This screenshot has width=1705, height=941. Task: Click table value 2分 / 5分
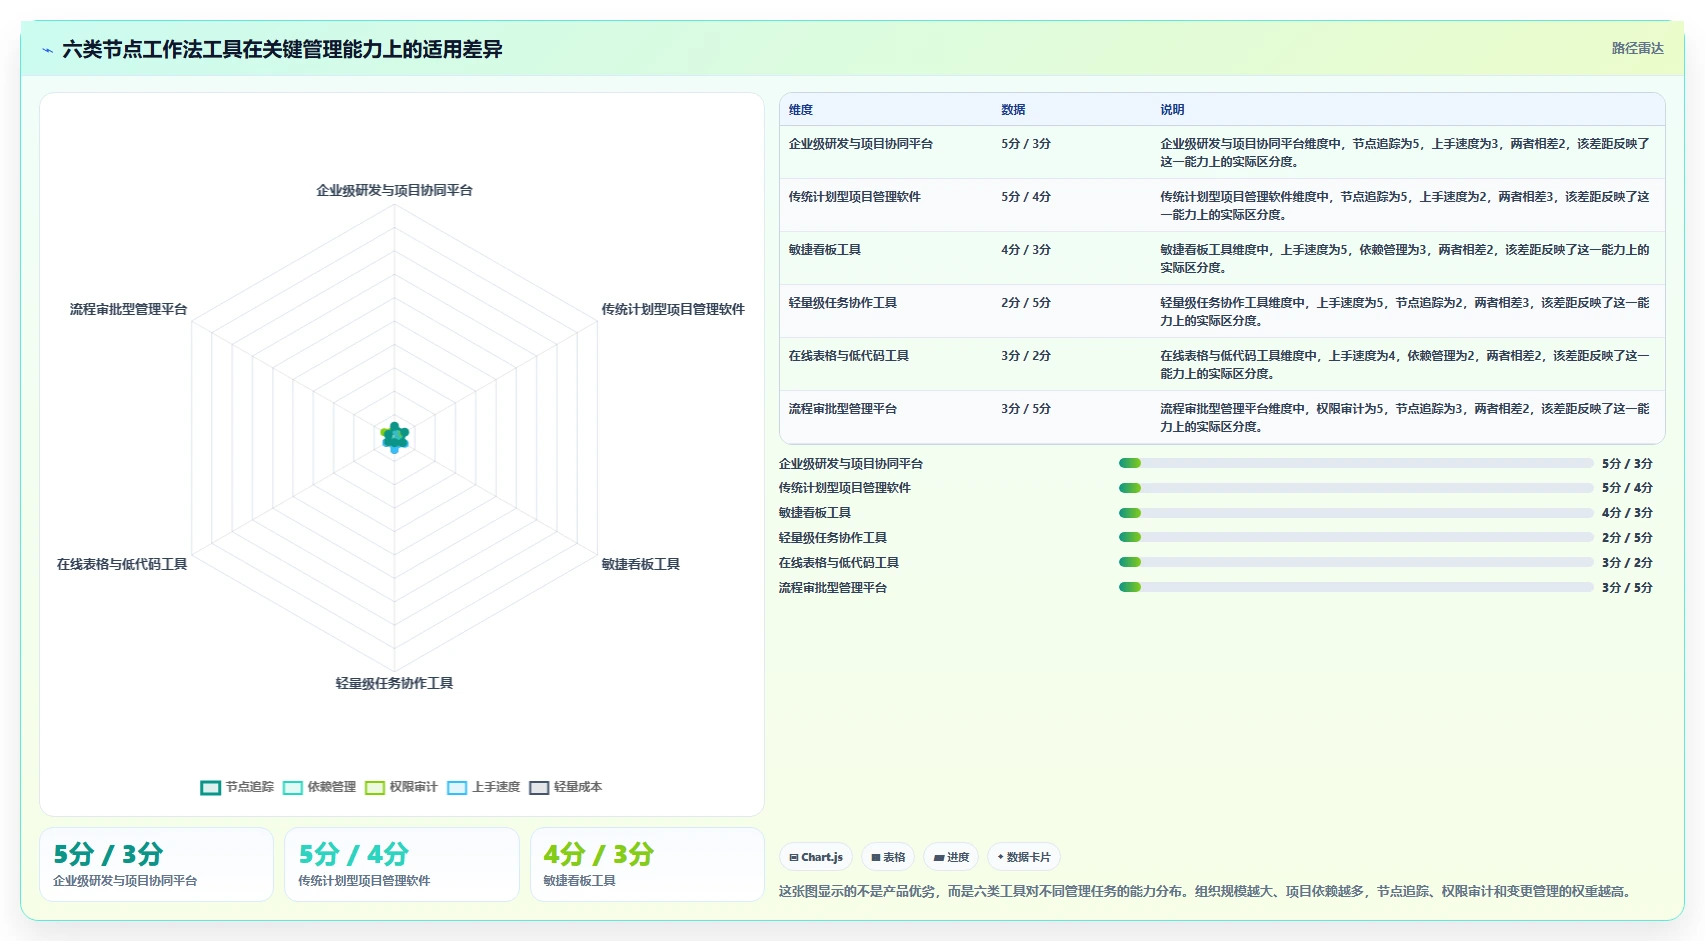[1026, 303]
